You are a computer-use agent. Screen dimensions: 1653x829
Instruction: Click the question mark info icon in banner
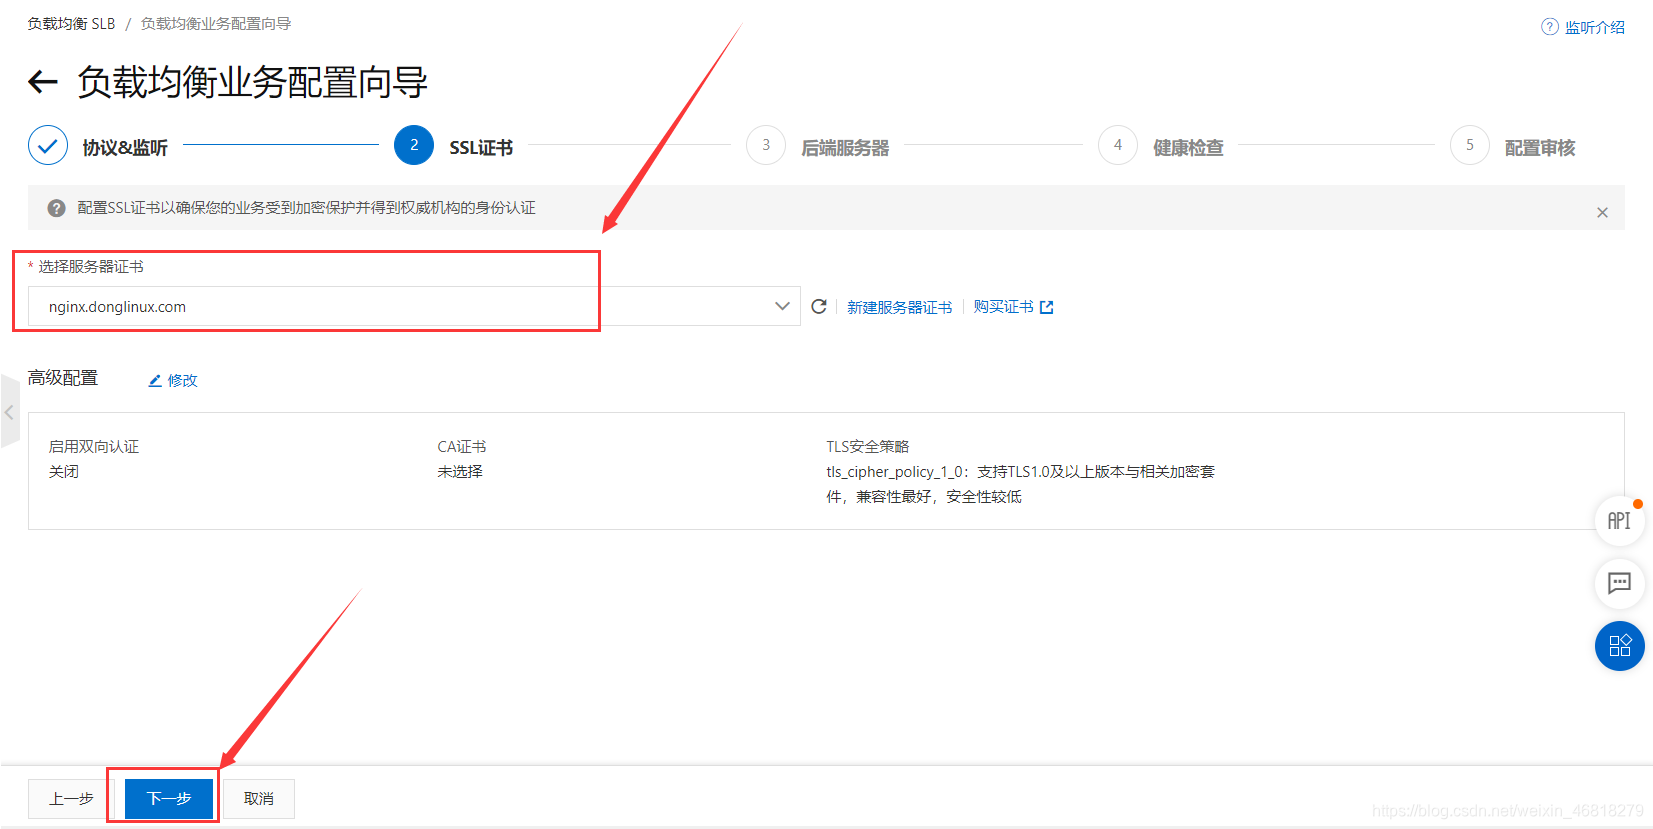pyautogui.click(x=57, y=208)
